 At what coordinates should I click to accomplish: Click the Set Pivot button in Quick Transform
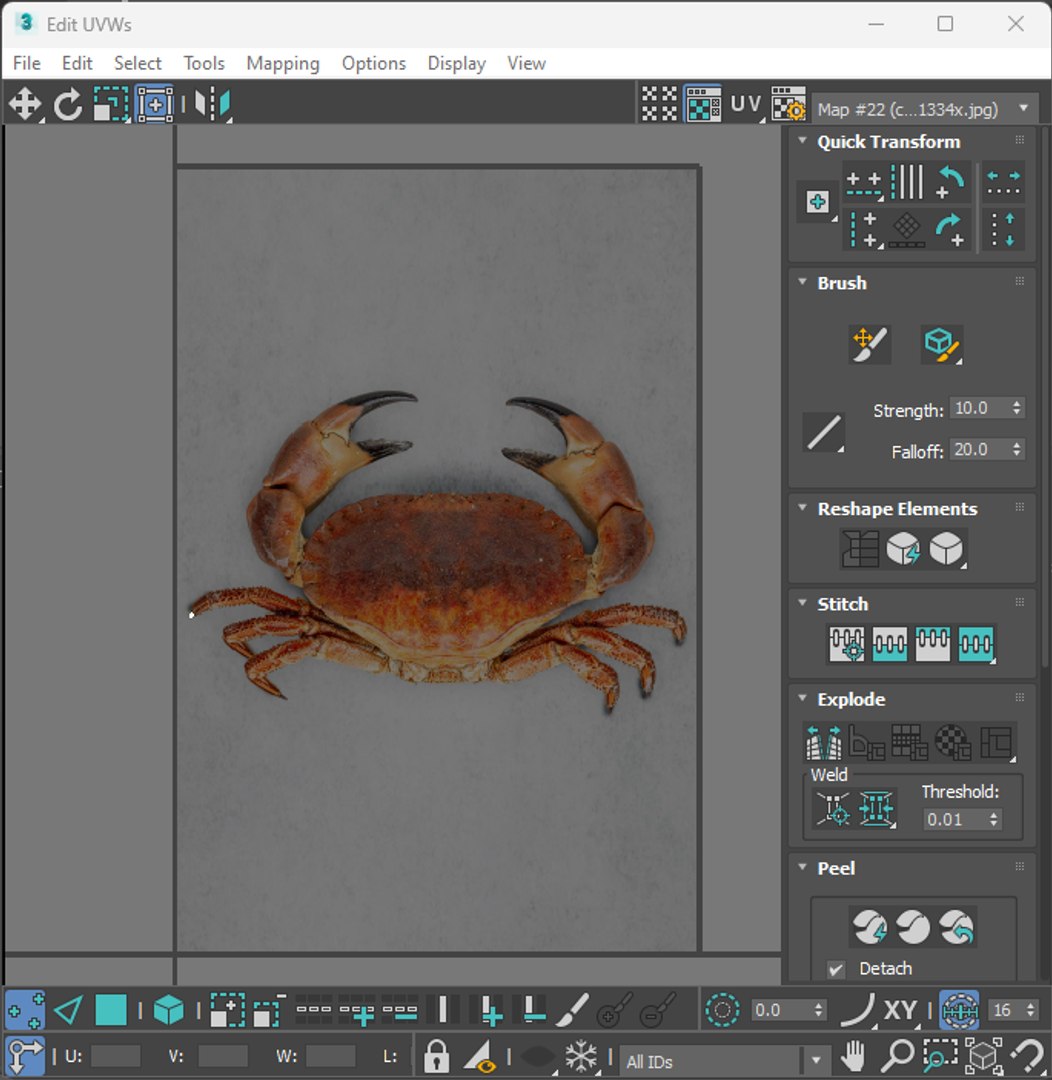(818, 202)
